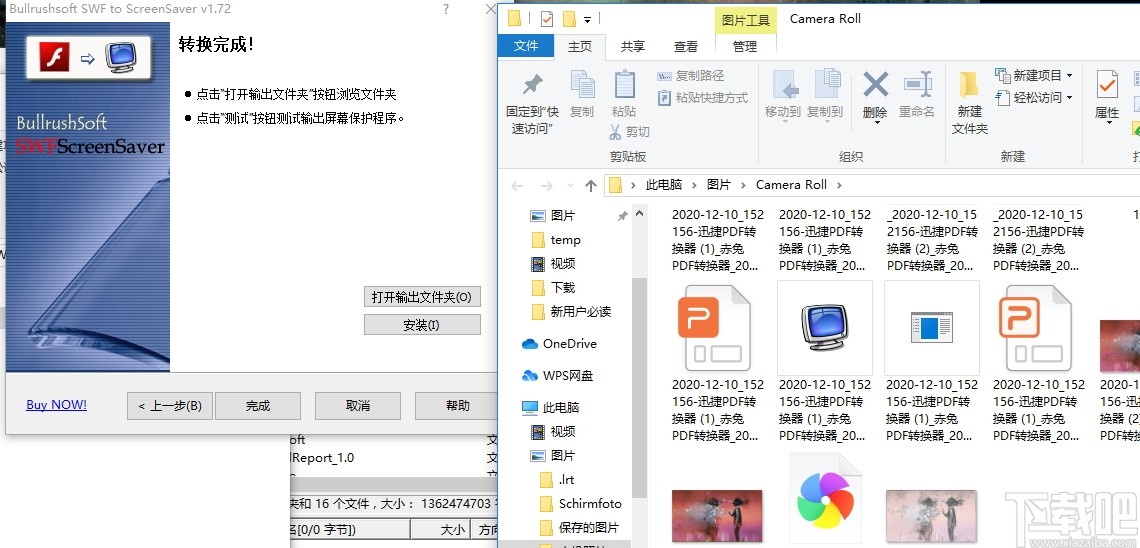Open the recent locations dropdown arrow
Image resolution: width=1140 pixels, height=548 pixels.
tap(570, 186)
